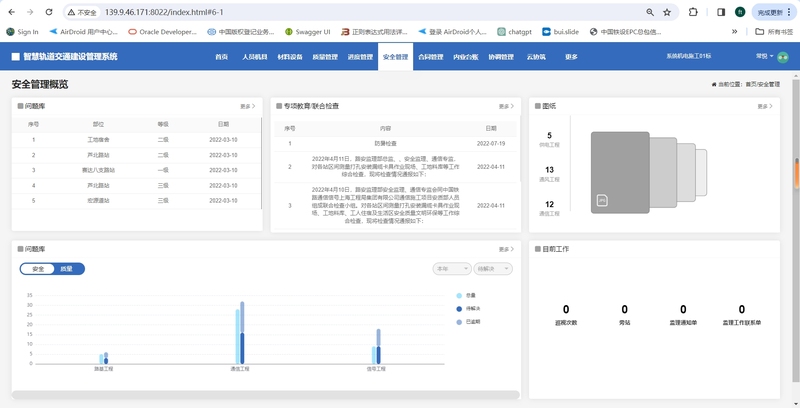Open the Swagger UI bookmark
800x408 pixels.
(x=307, y=32)
